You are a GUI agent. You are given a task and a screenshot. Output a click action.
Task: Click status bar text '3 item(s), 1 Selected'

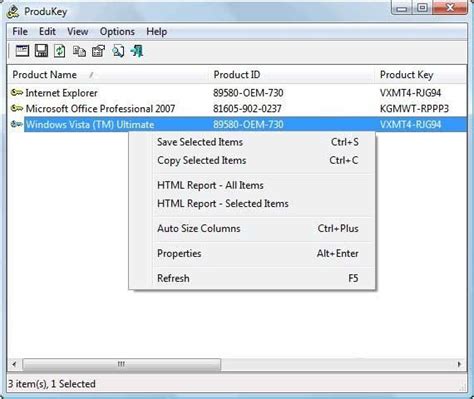click(52, 384)
